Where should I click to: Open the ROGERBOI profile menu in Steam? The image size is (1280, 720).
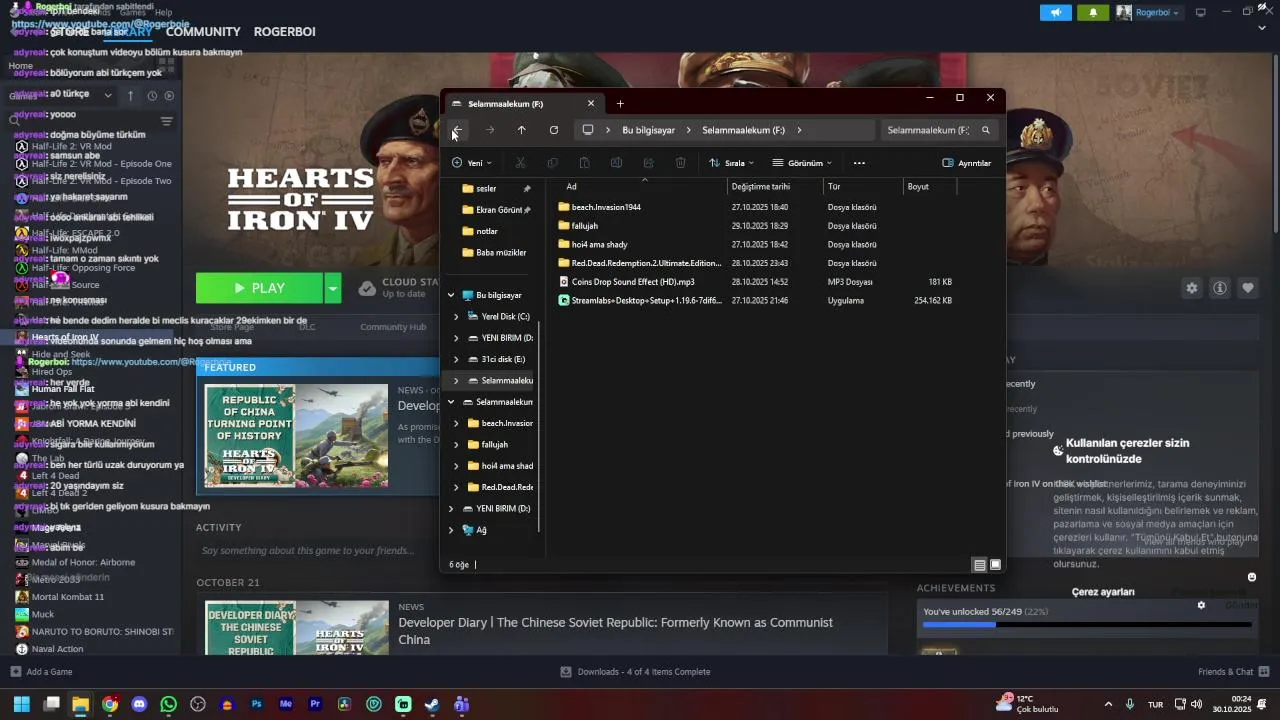285,31
